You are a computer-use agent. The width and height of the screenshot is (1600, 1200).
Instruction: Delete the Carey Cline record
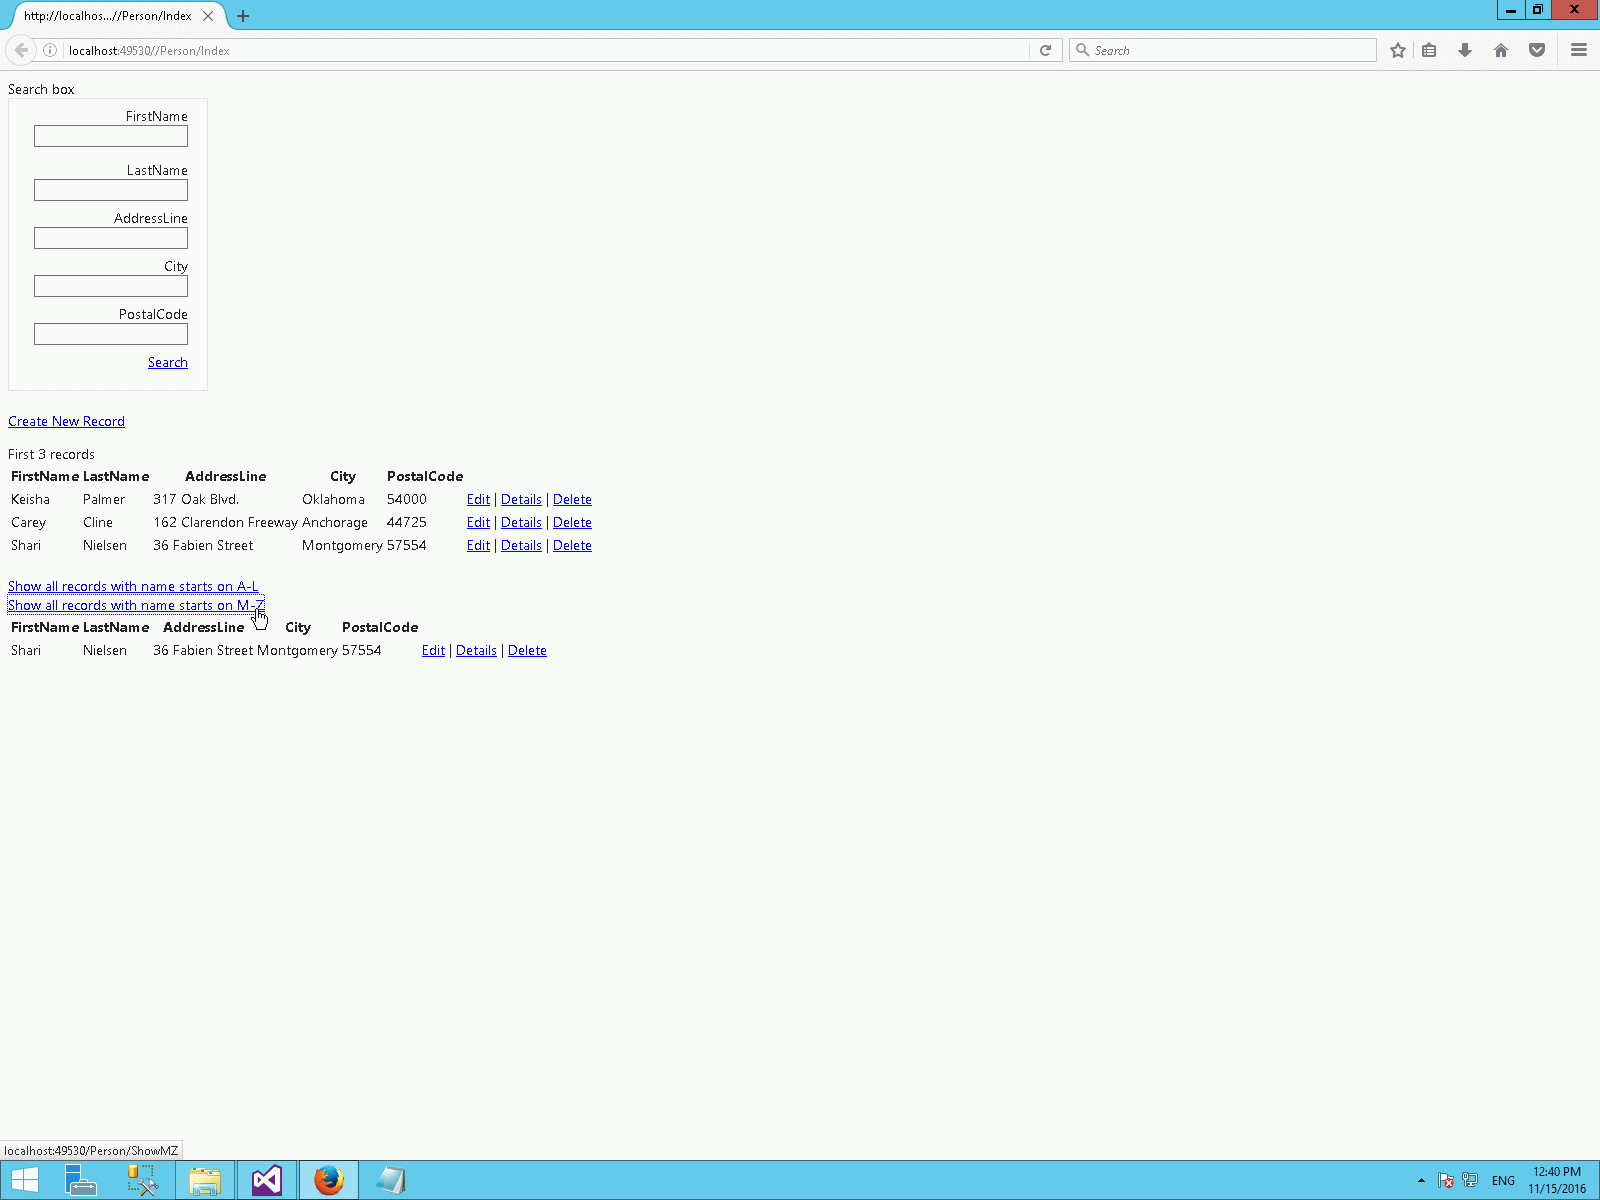(572, 523)
